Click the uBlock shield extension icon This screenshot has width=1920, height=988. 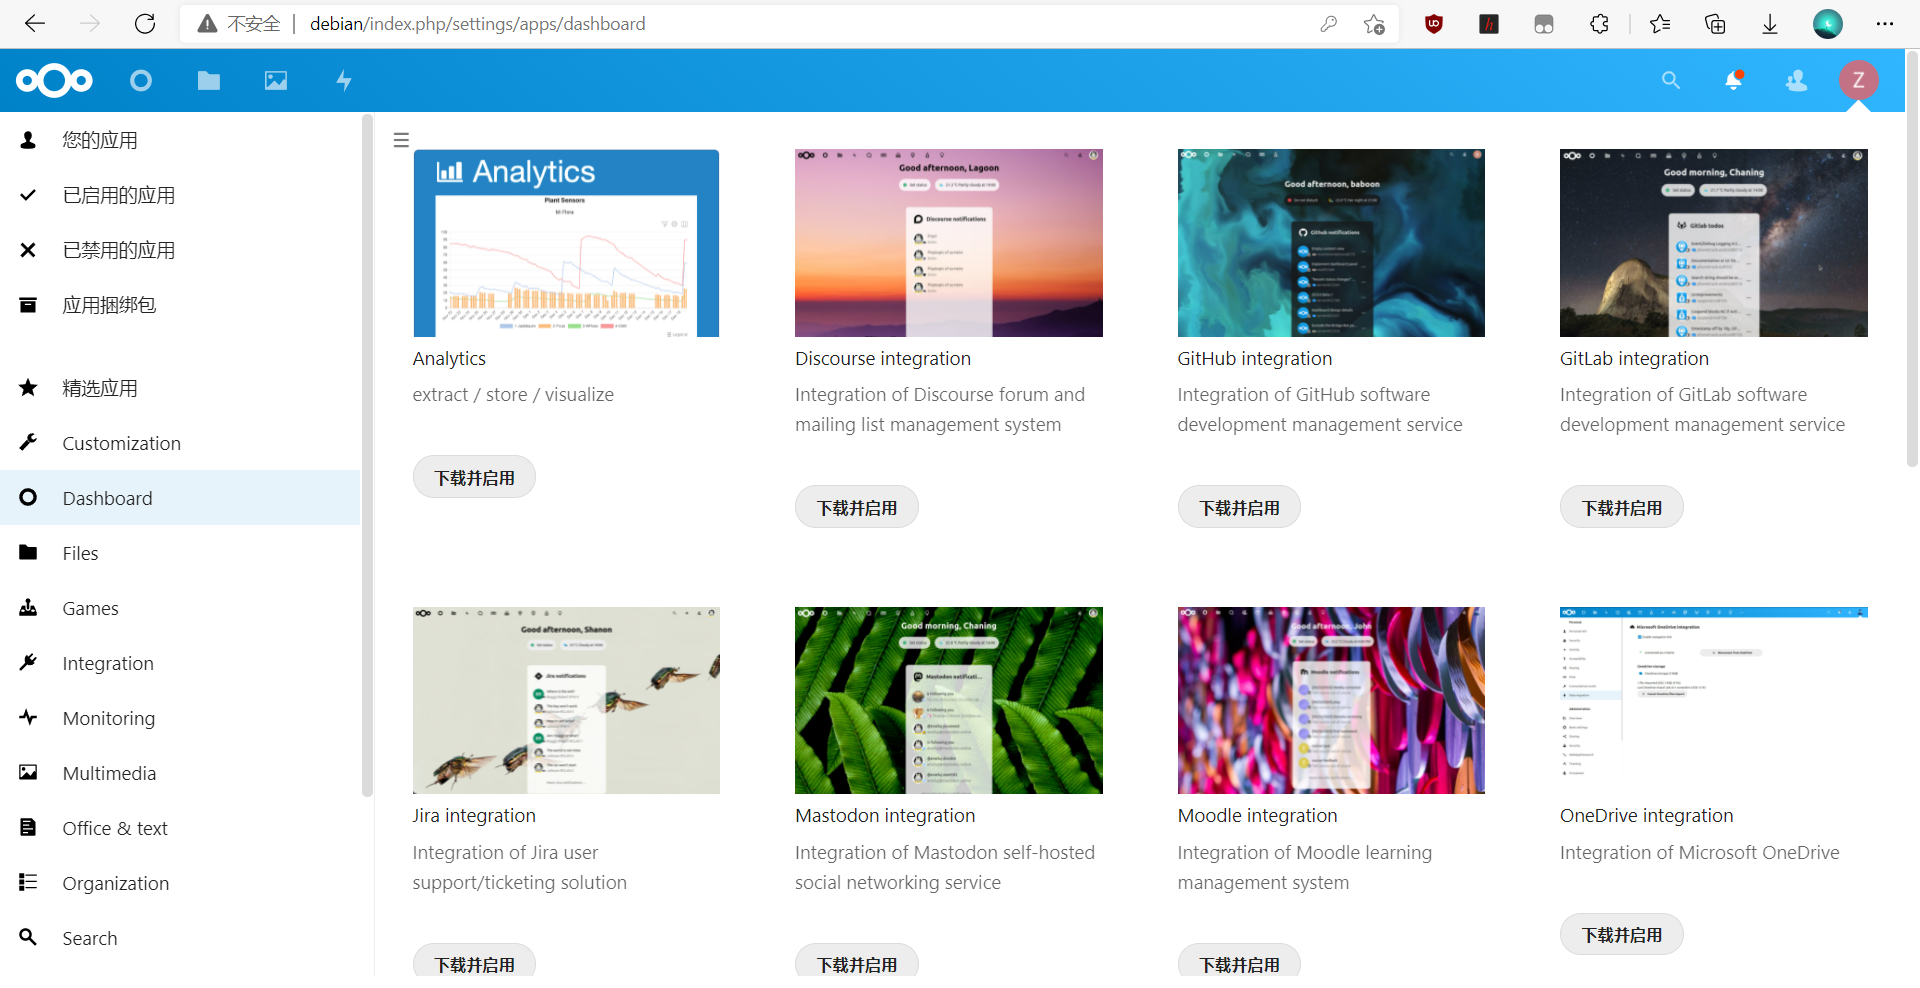1434,24
